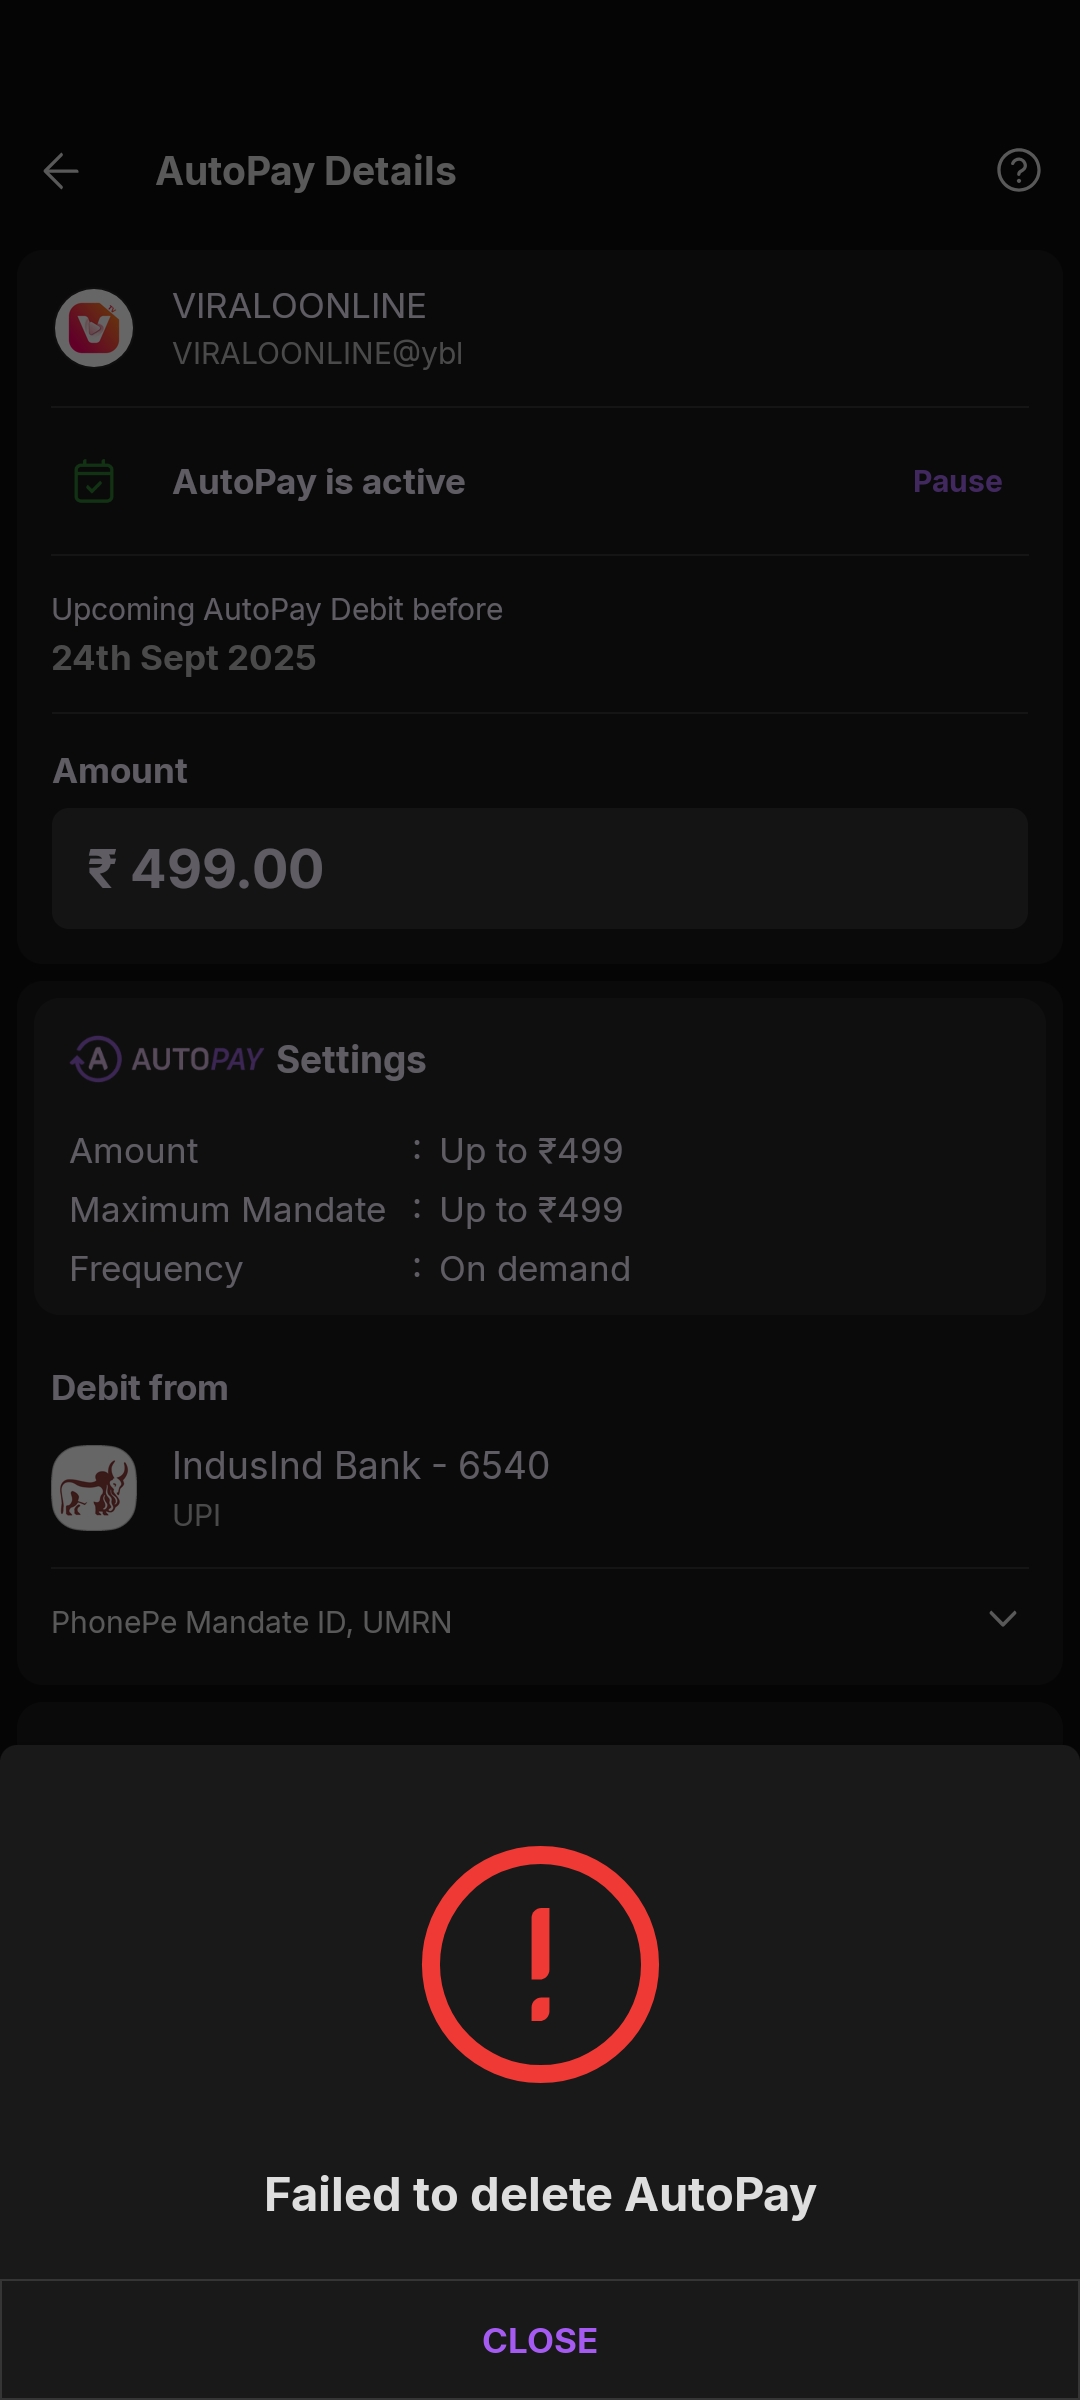The width and height of the screenshot is (1080, 2400).
Task: Tap the AutoPay circular A logo
Action: pos(97,1059)
